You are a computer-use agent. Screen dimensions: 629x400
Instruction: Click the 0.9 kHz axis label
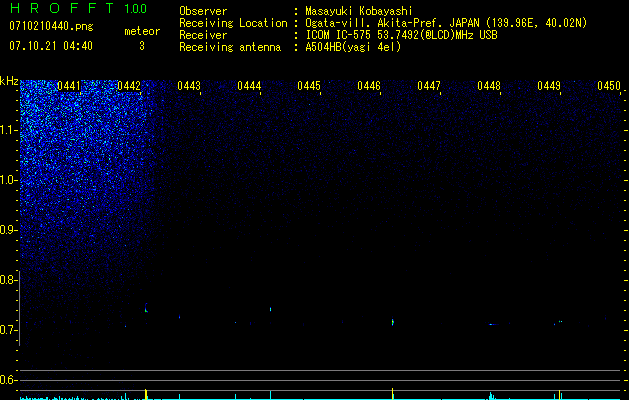(x=8, y=230)
